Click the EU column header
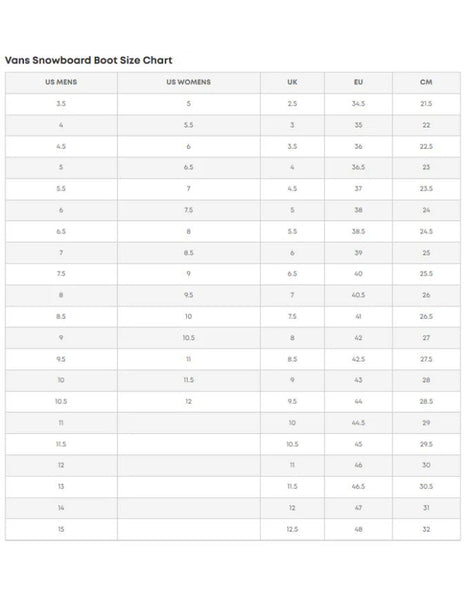469x600 pixels. [x=358, y=82]
